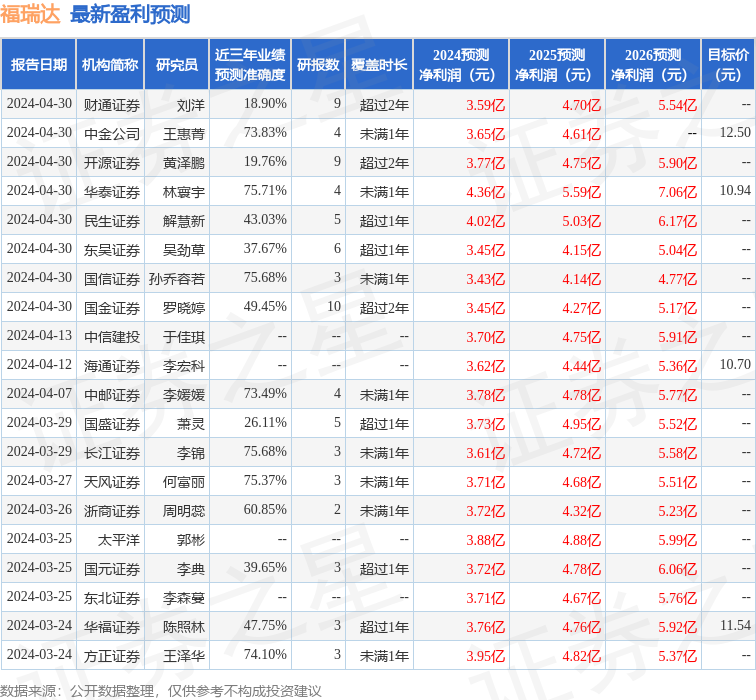Viewport: 756px width, 700px height.
Task: Click 7.06亿 2026 profit forecast
Action: coord(677,192)
